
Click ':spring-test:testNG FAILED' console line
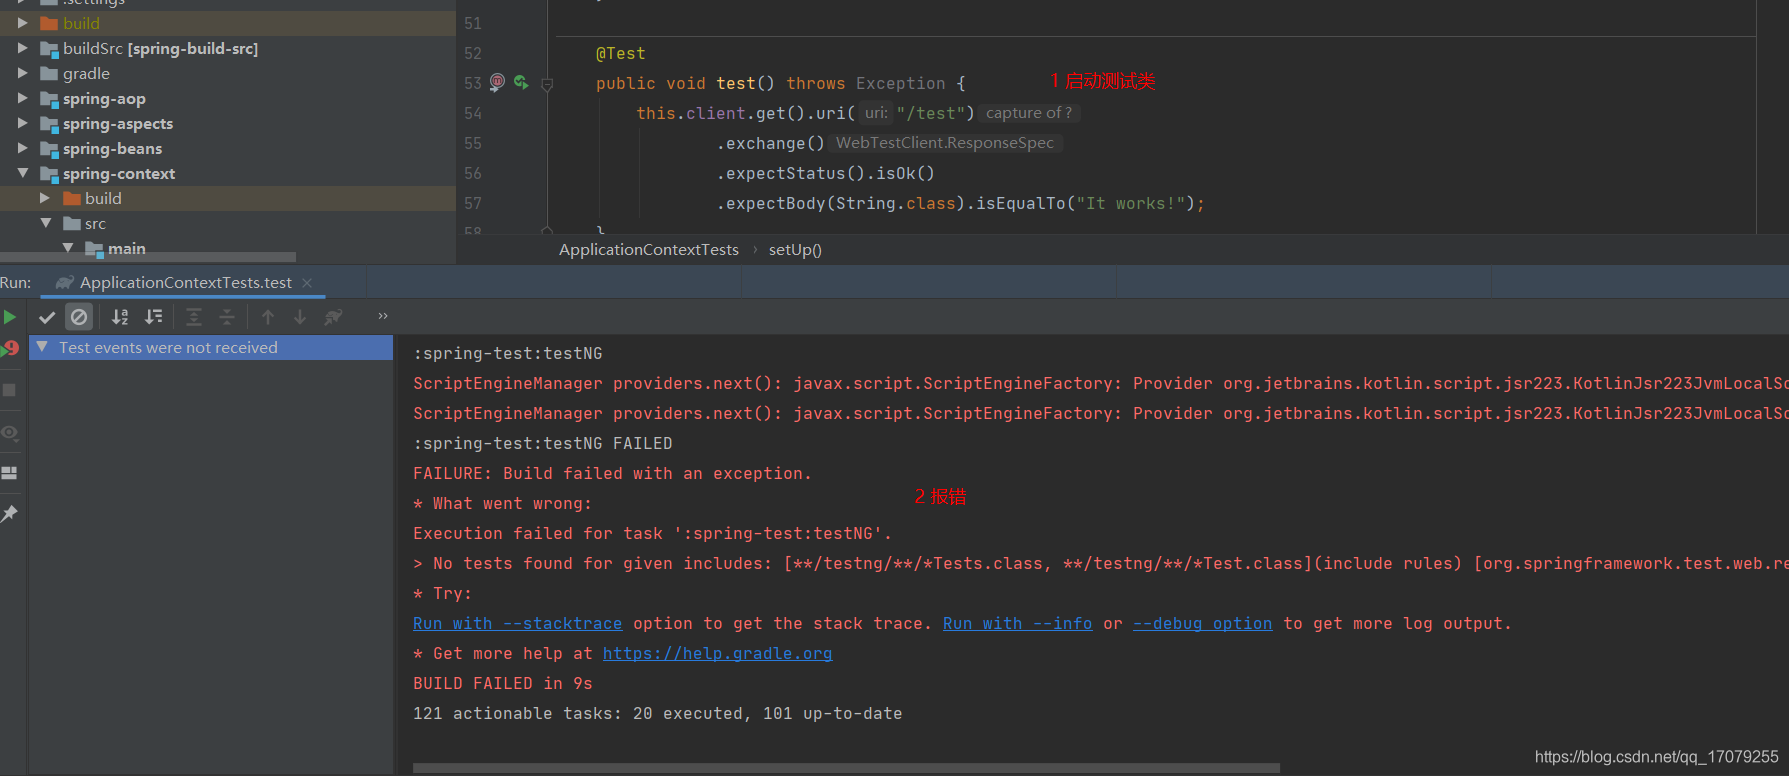point(543,444)
